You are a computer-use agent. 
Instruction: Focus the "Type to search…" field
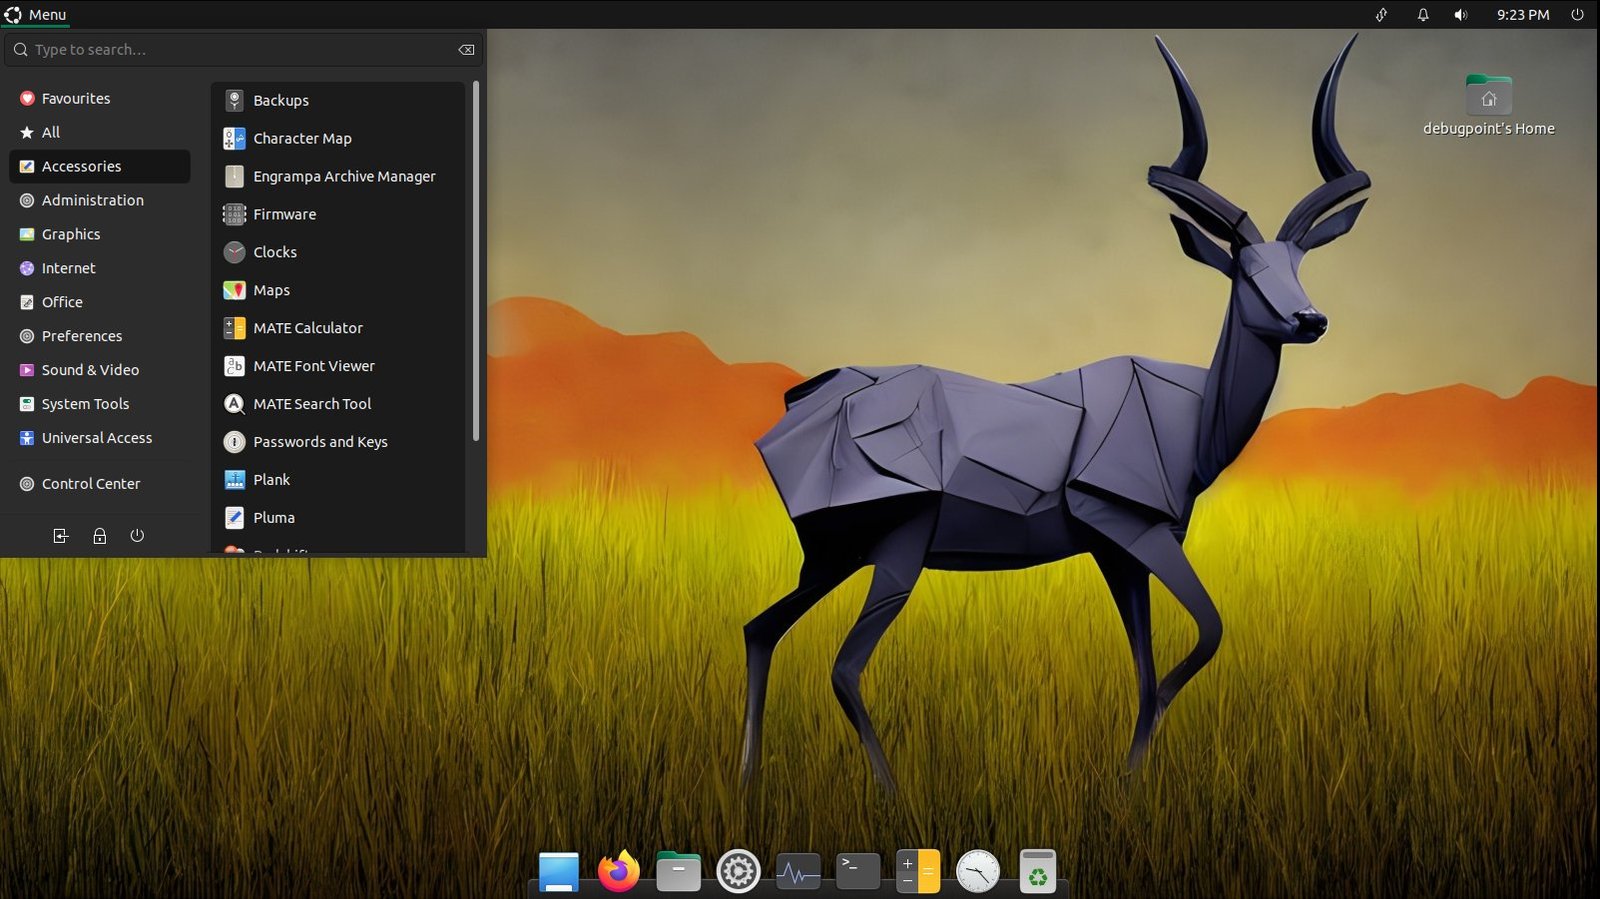243,50
